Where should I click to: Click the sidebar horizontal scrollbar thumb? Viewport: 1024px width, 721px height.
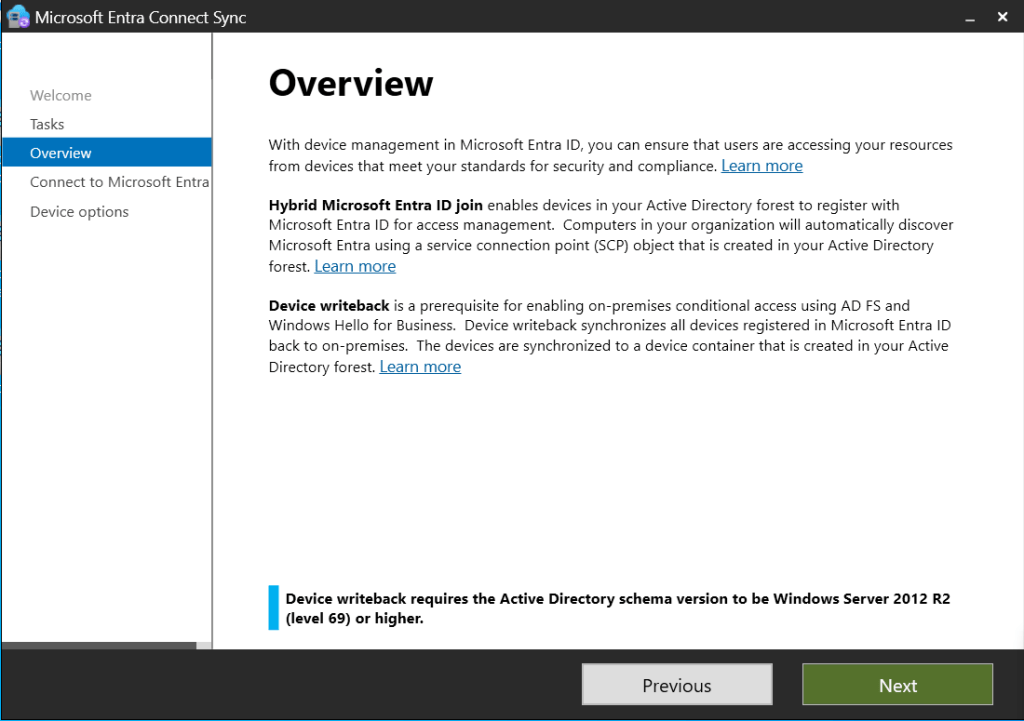[x=98, y=645]
